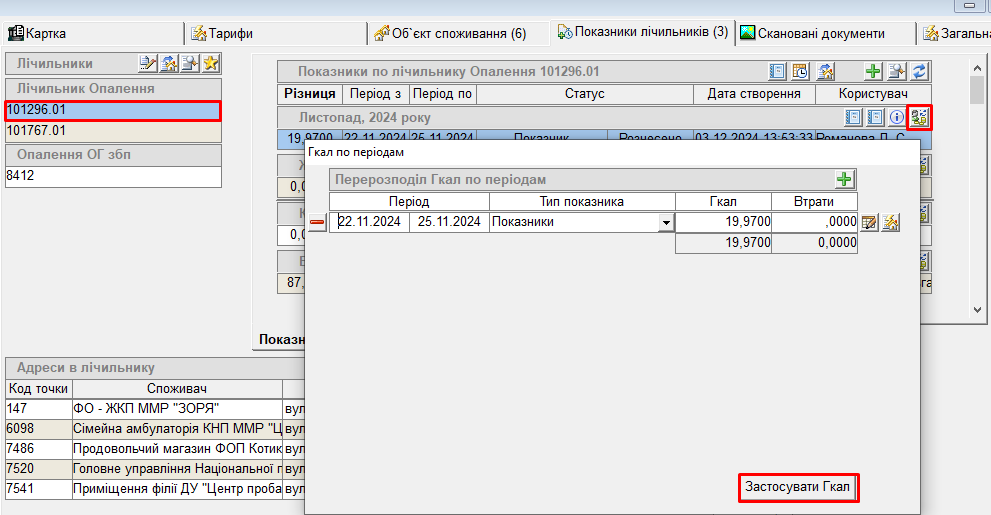Open the Тип показника dropdown

click(666, 223)
